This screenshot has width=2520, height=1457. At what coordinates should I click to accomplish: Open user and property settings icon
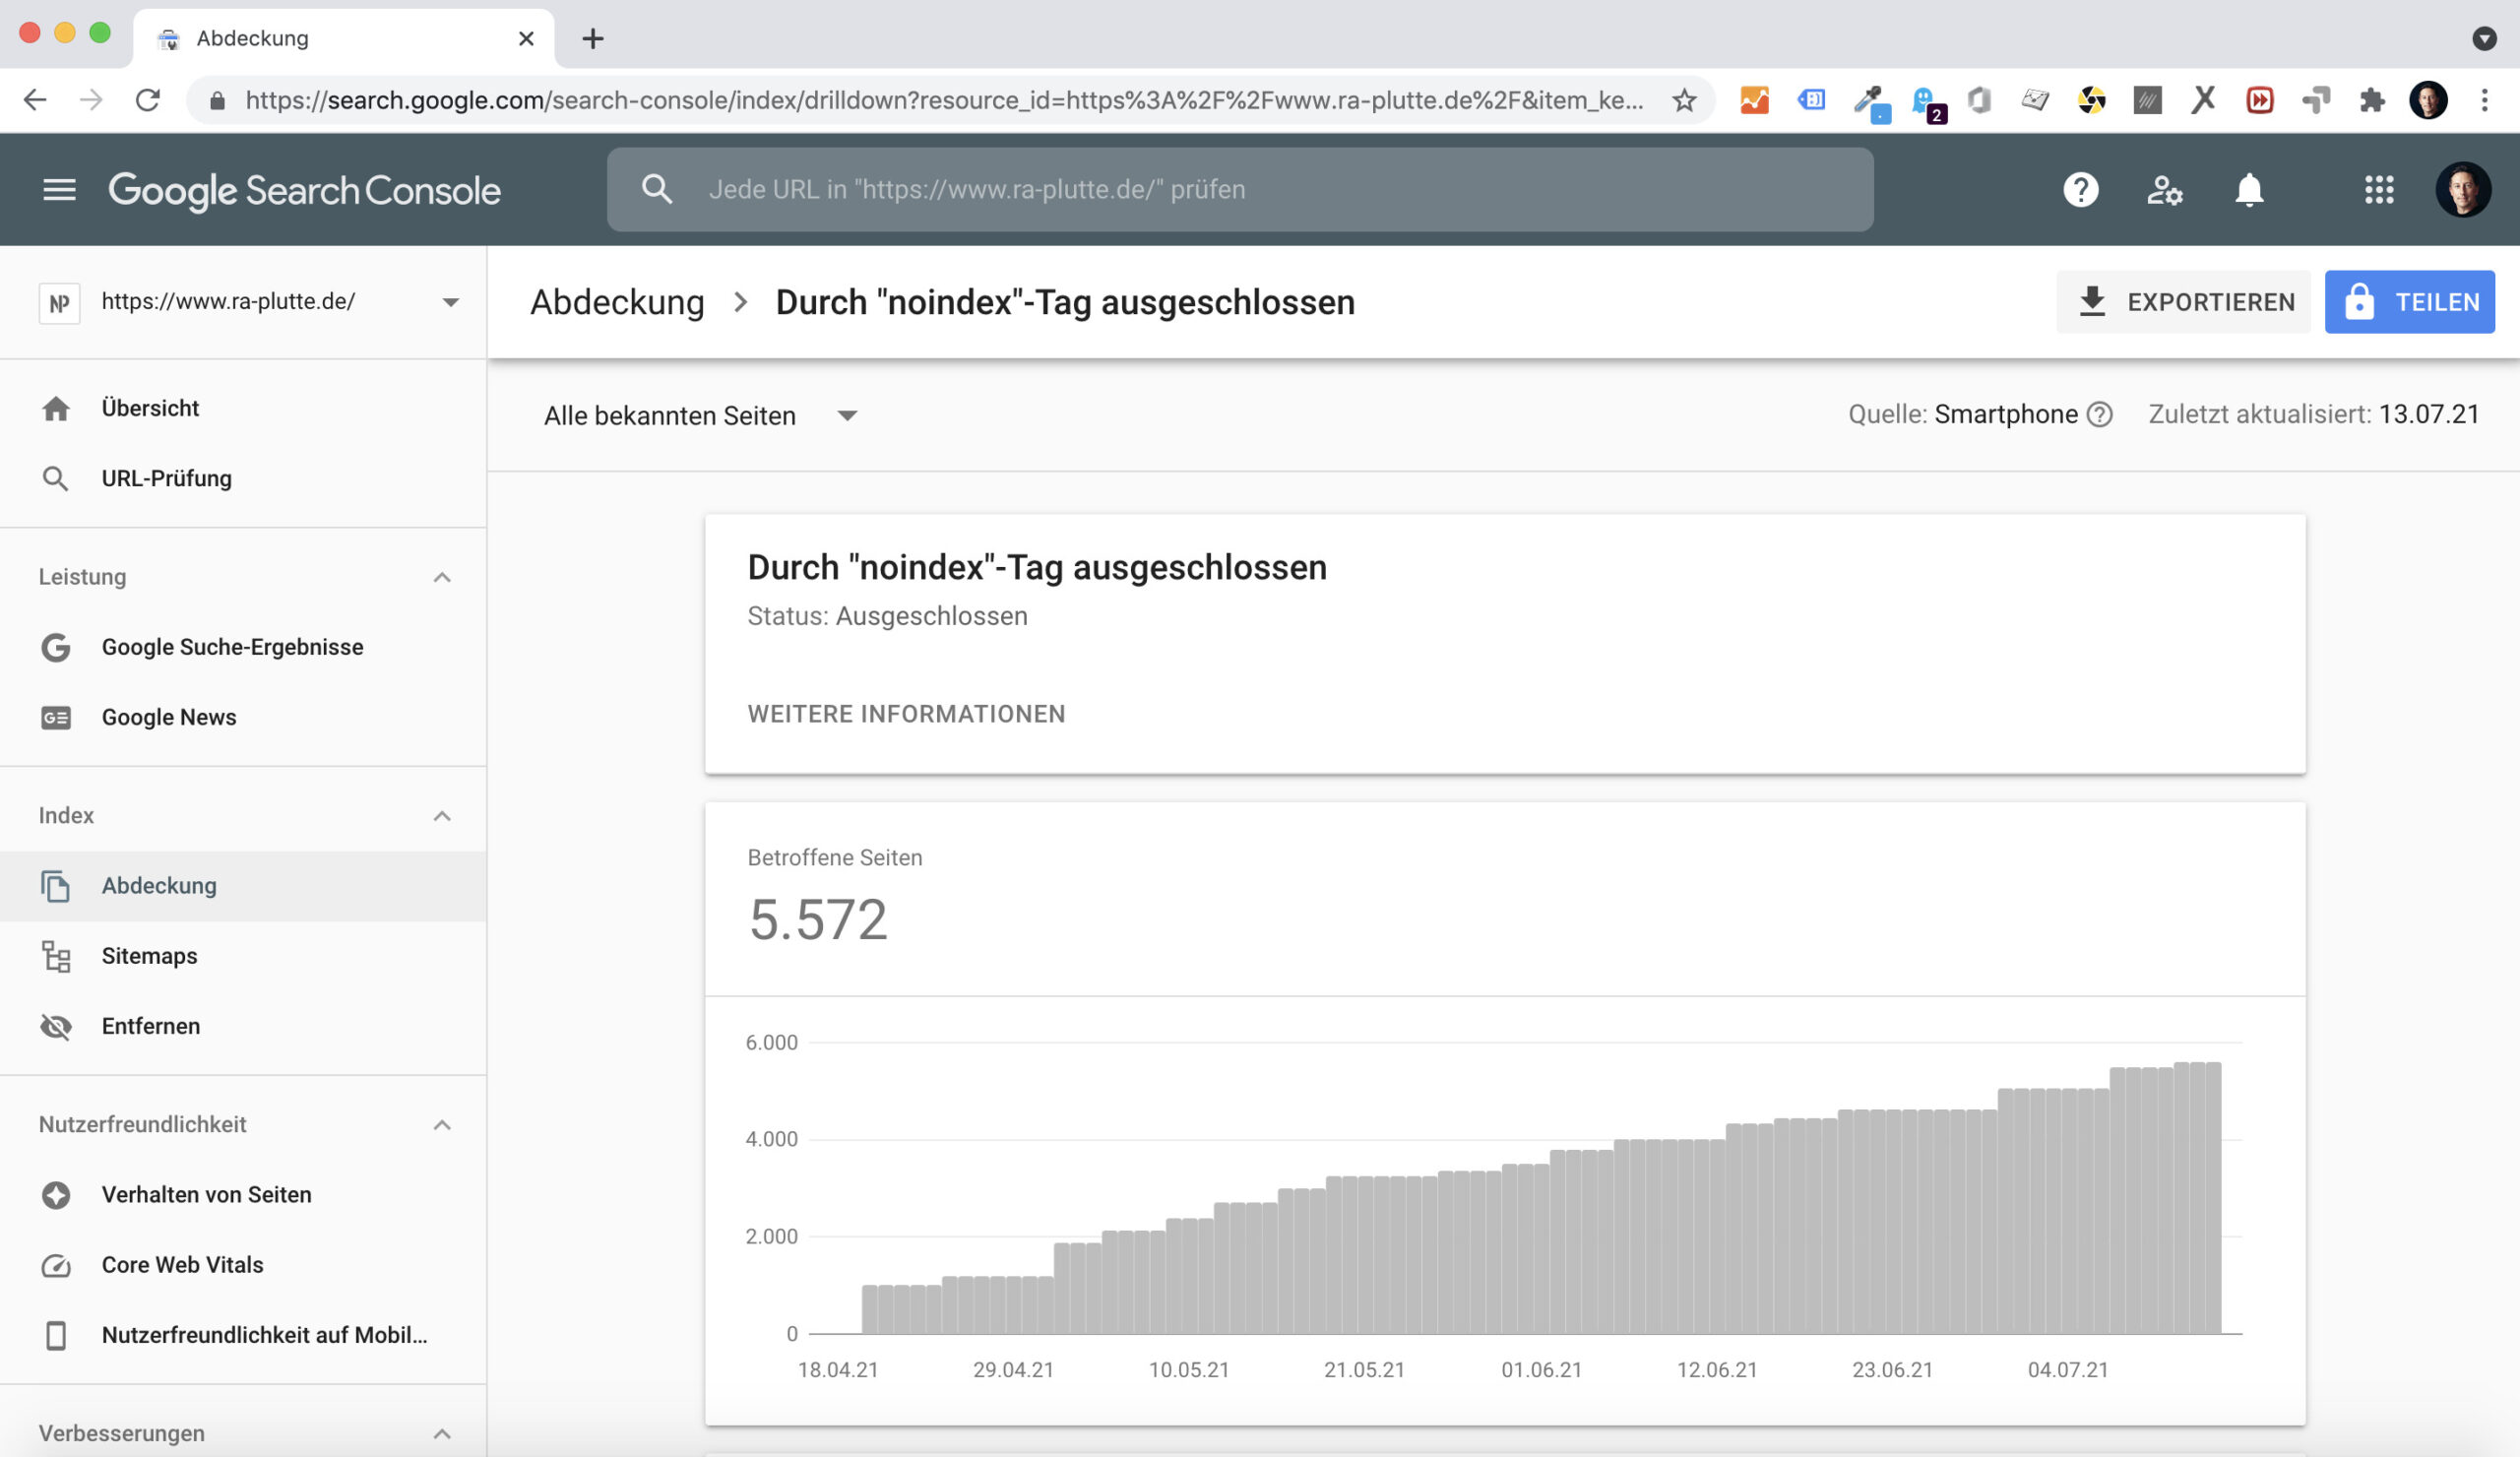[2164, 189]
